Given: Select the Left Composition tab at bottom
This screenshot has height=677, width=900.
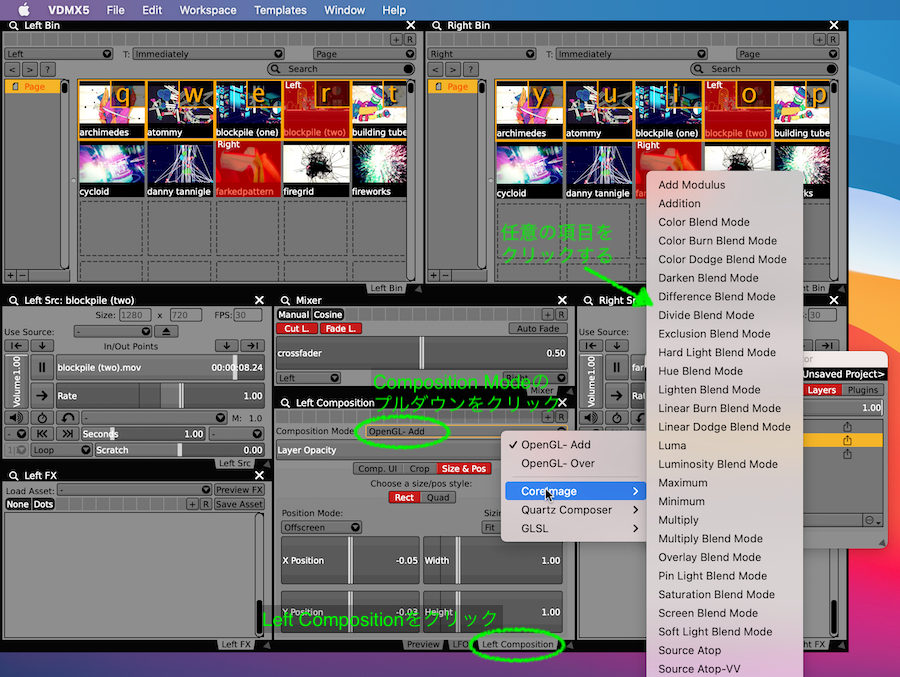Looking at the screenshot, I should point(517,644).
